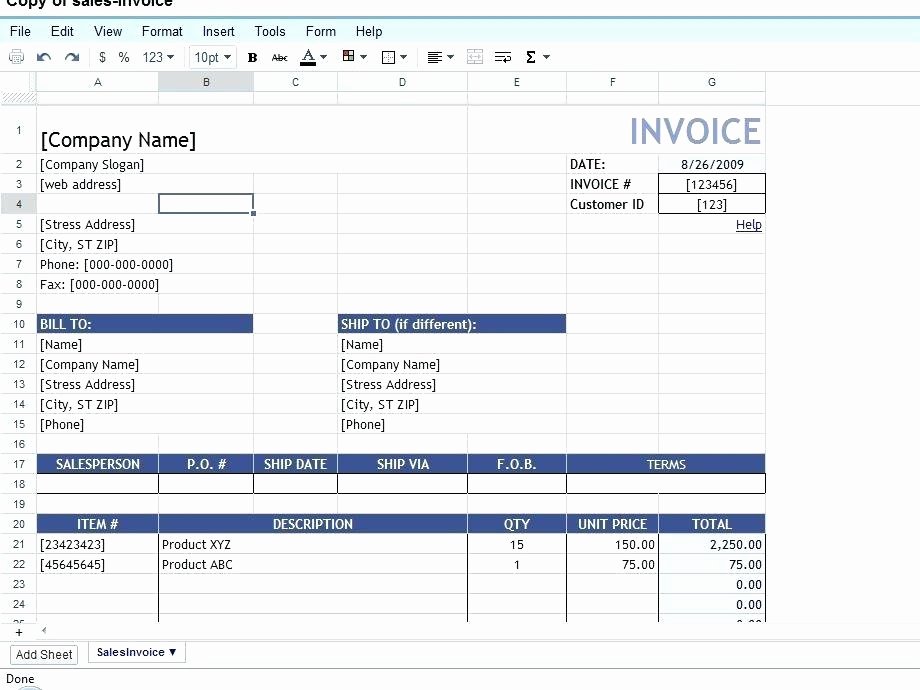This screenshot has width=920, height=690.
Task: Select column G header
Action: pyautogui.click(x=712, y=82)
